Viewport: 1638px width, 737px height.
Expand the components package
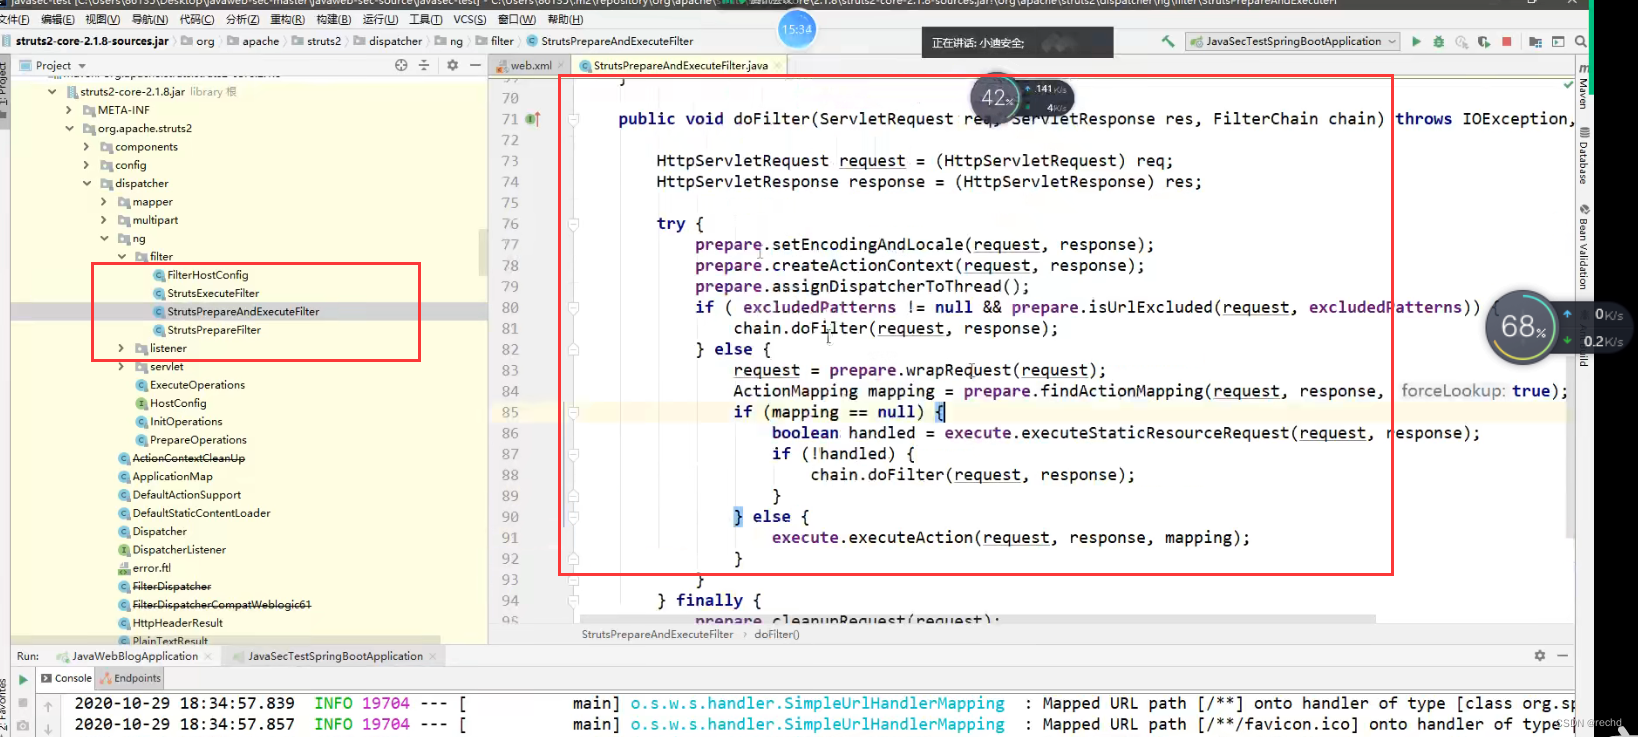86,147
